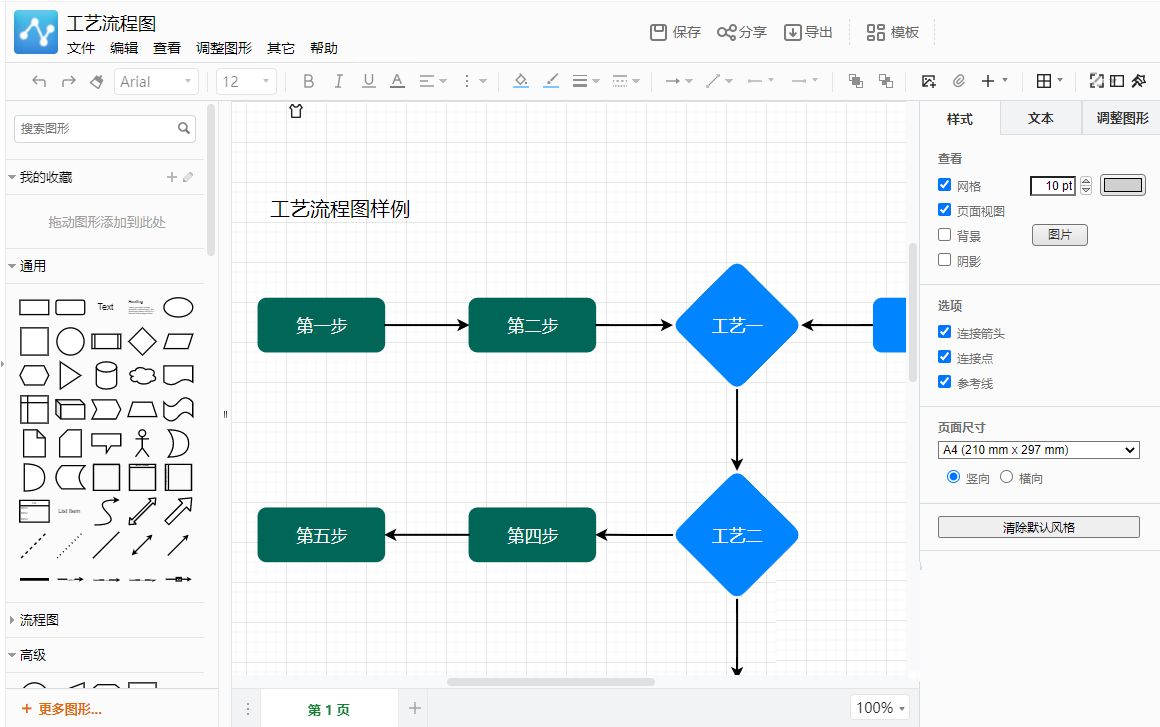Open the Arial font dropdown
1160x727 pixels.
[156, 81]
